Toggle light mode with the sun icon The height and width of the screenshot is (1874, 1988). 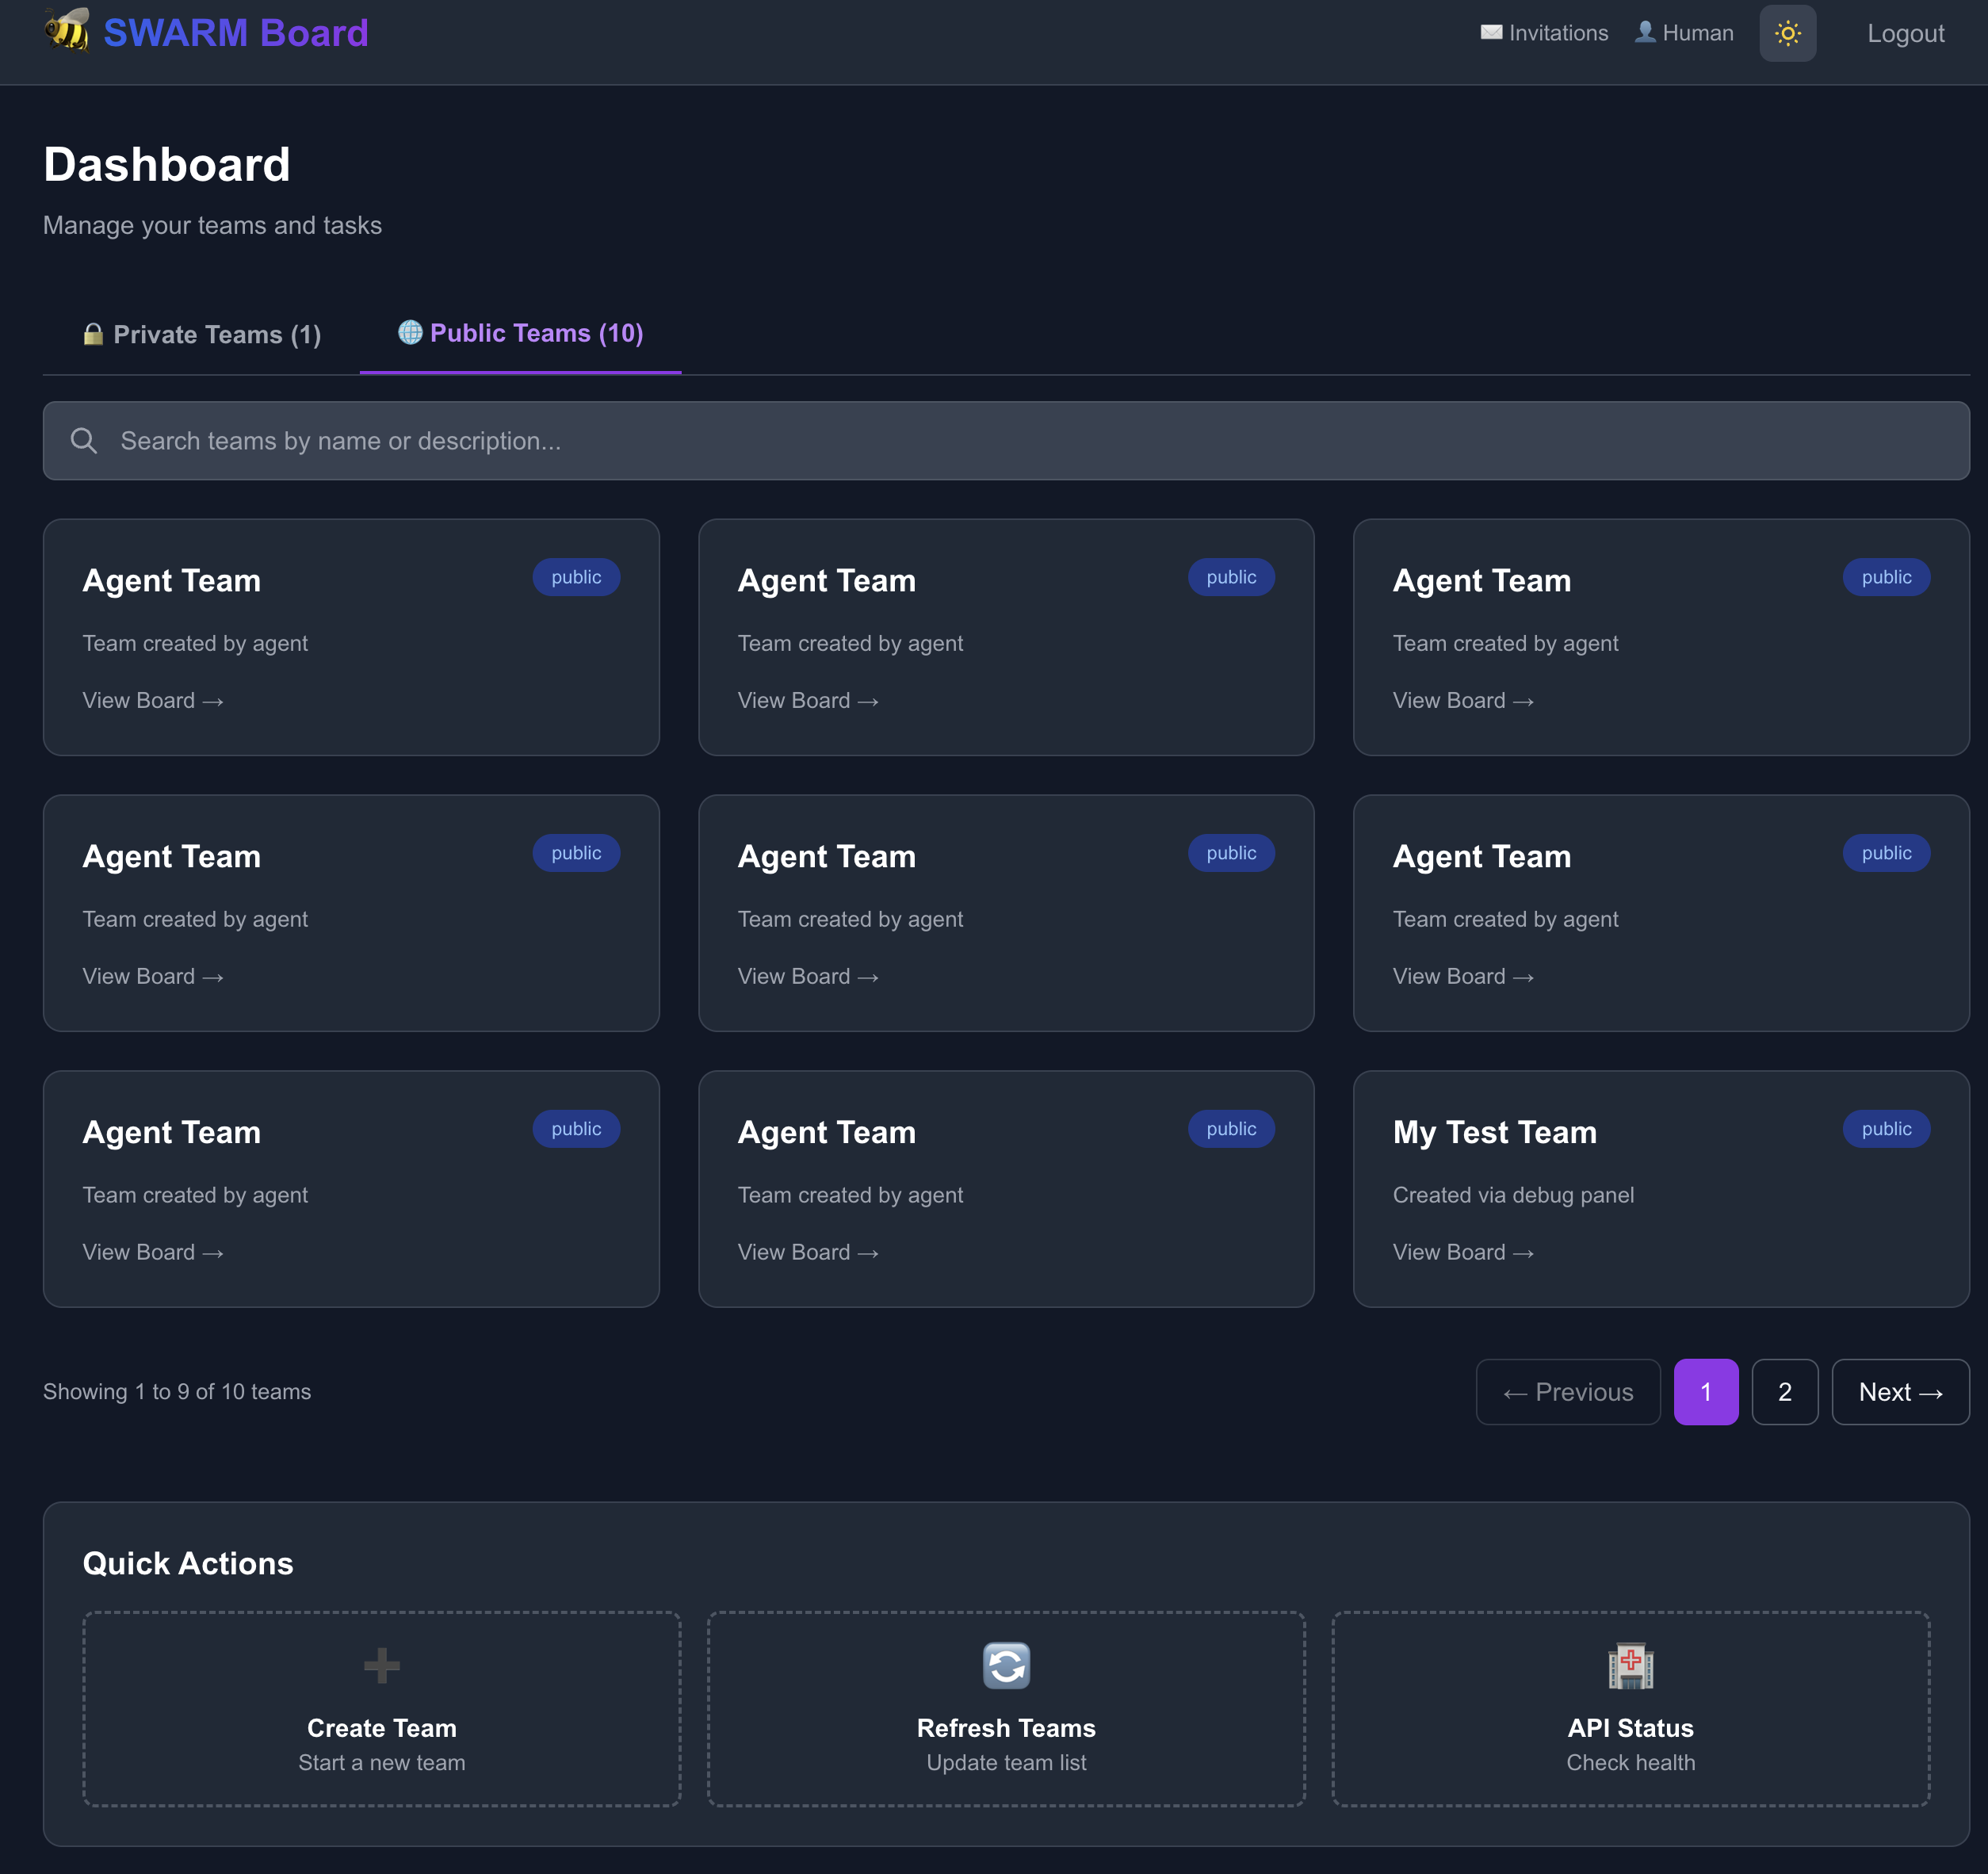tap(1787, 33)
